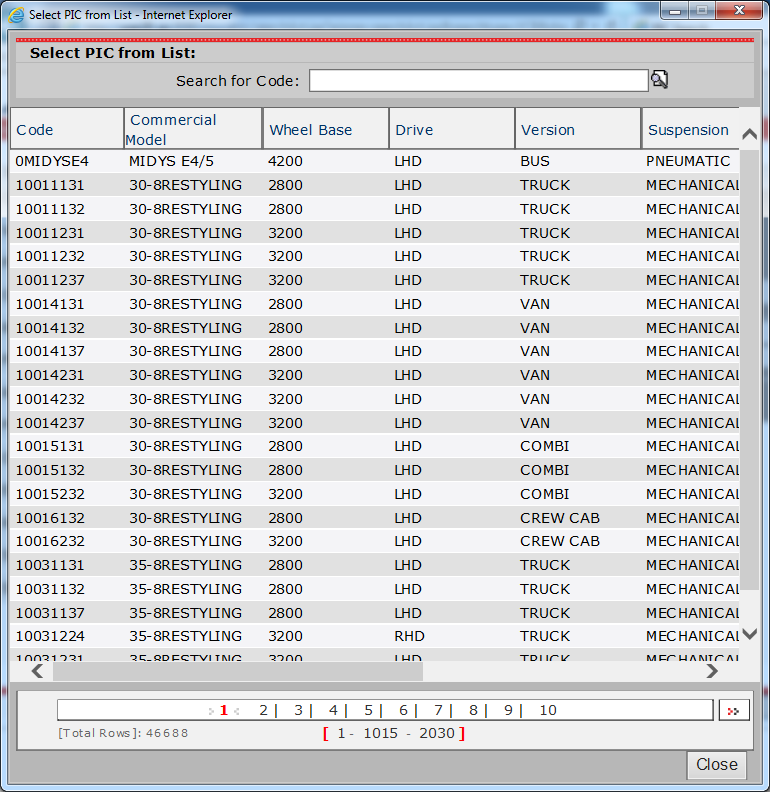Click the Wheel Base column header

click(310, 130)
